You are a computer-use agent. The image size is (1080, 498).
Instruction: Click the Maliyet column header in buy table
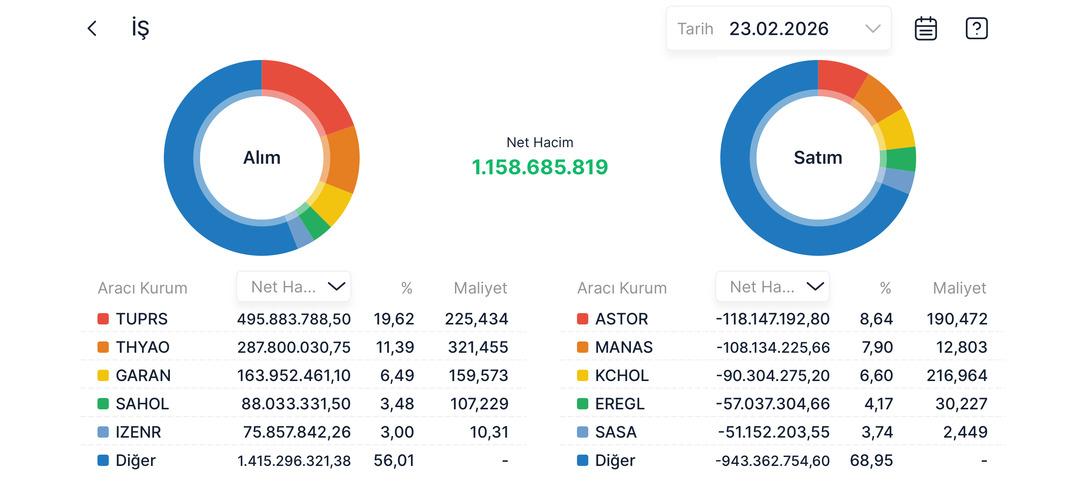point(480,288)
